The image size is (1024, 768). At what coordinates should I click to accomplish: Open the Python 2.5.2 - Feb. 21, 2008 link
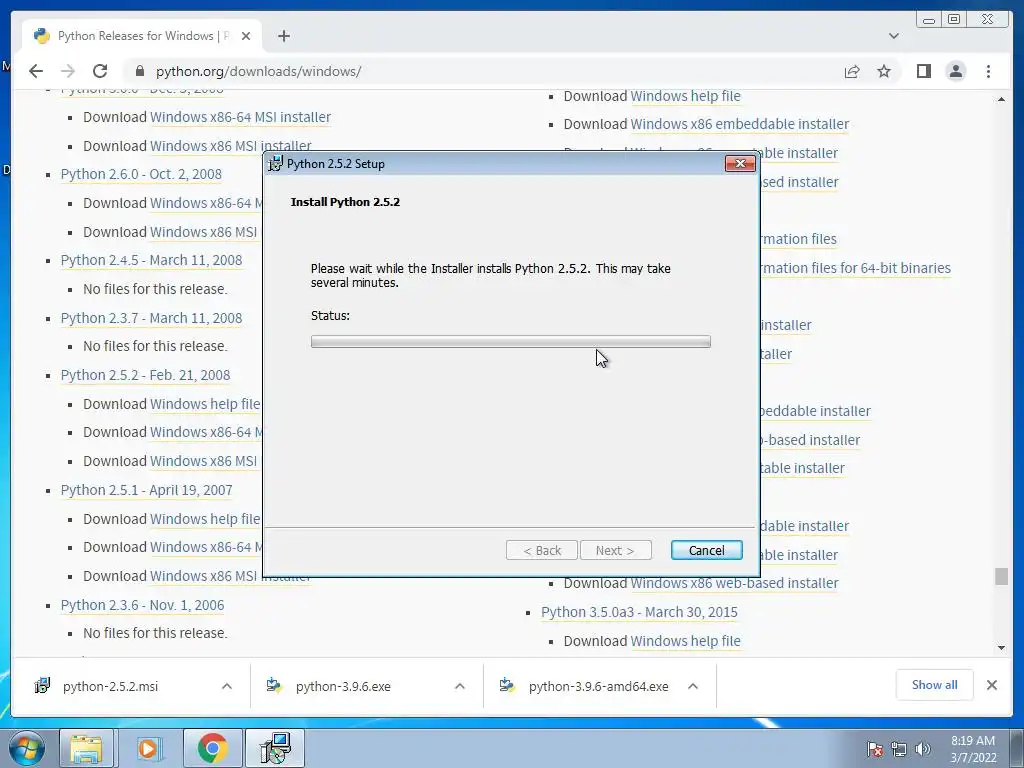(x=146, y=376)
